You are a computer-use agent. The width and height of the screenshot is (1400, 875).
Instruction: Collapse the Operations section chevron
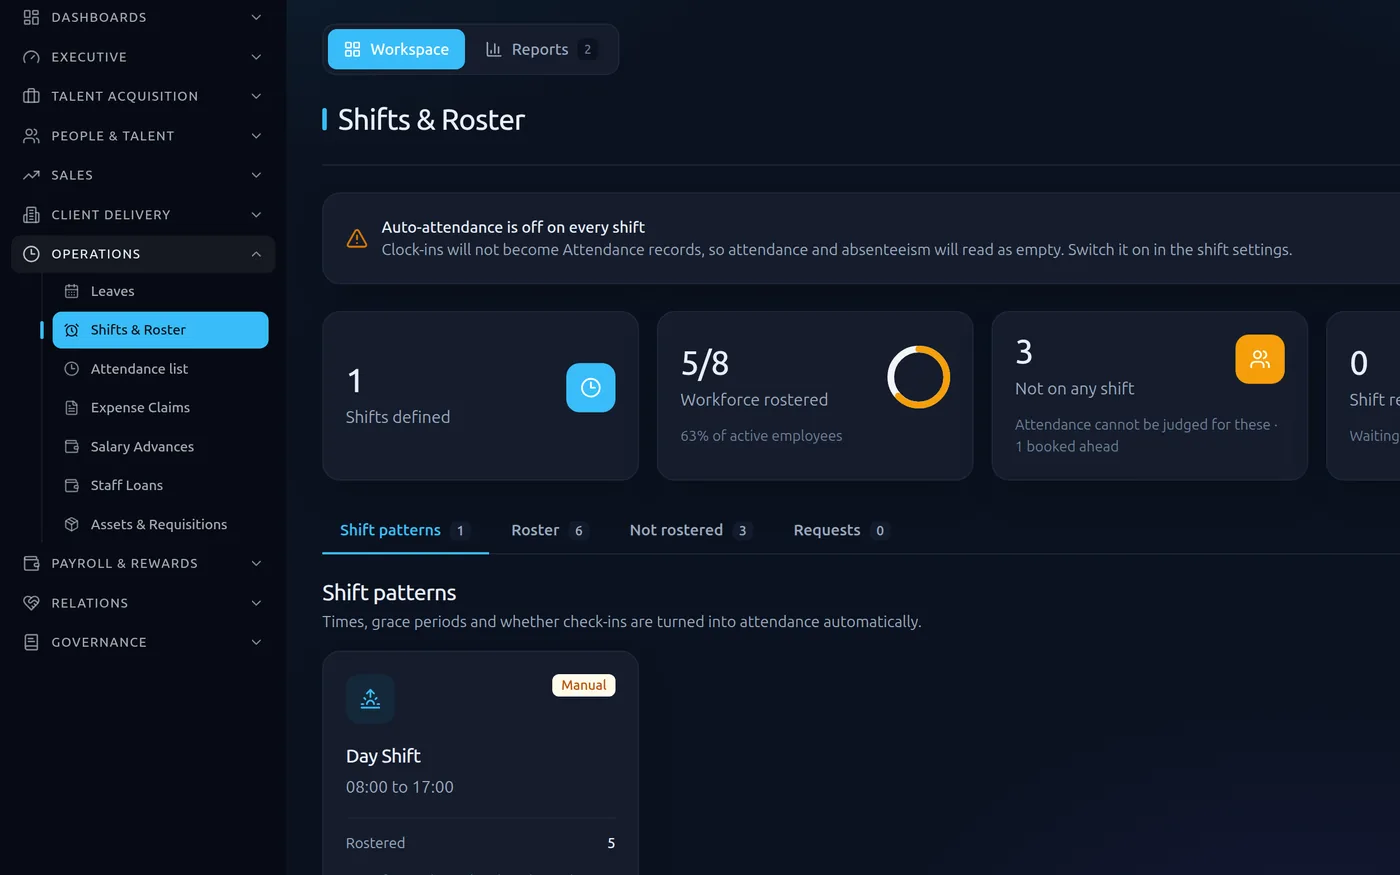coord(256,254)
